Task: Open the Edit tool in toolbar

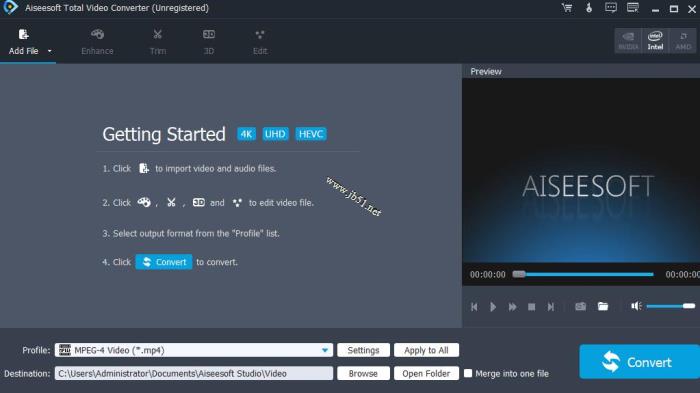Action: (260, 42)
